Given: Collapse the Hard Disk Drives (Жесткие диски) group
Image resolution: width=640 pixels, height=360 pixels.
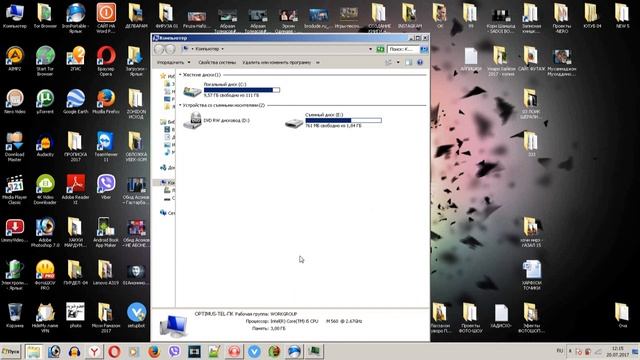Looking at the screenshot, I should (x=180, y=75).
